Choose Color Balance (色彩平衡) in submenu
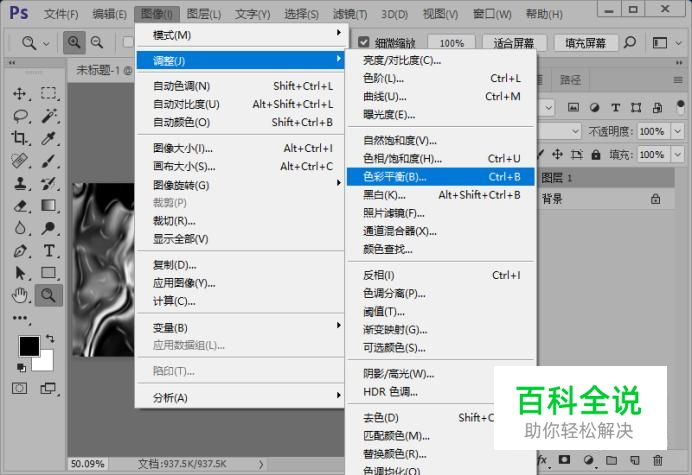Image resolution: width=692 pixels, height=475 pixels. [x=440, y=177]
